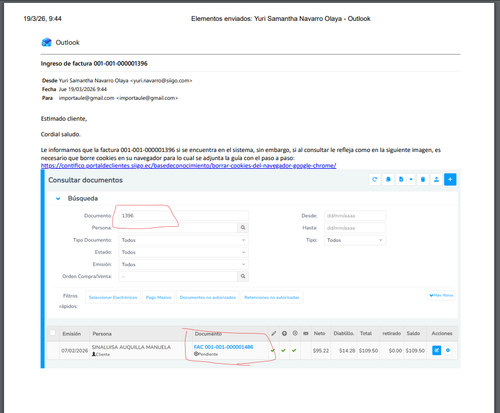Click Acciones column header
This screenshot has height=413, width=500.
[x=442, y=333]
